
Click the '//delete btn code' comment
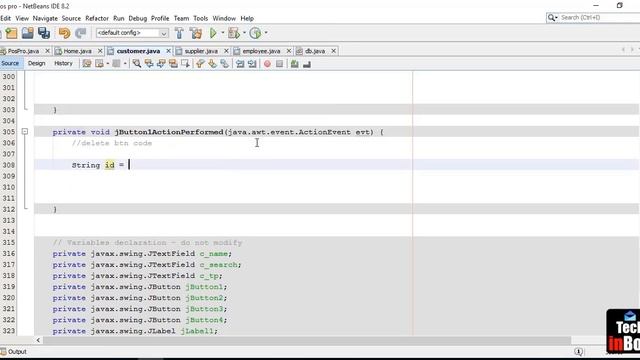(112, 143)
